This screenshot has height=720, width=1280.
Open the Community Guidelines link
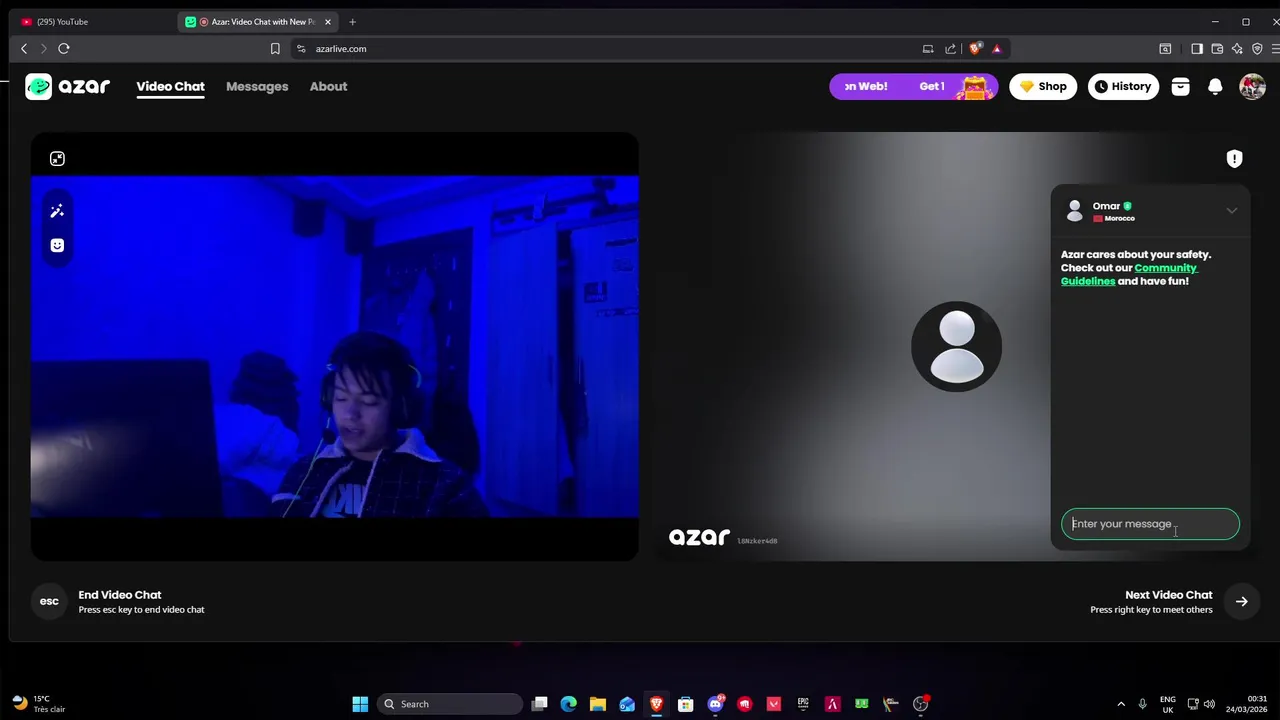point(1129,275)
